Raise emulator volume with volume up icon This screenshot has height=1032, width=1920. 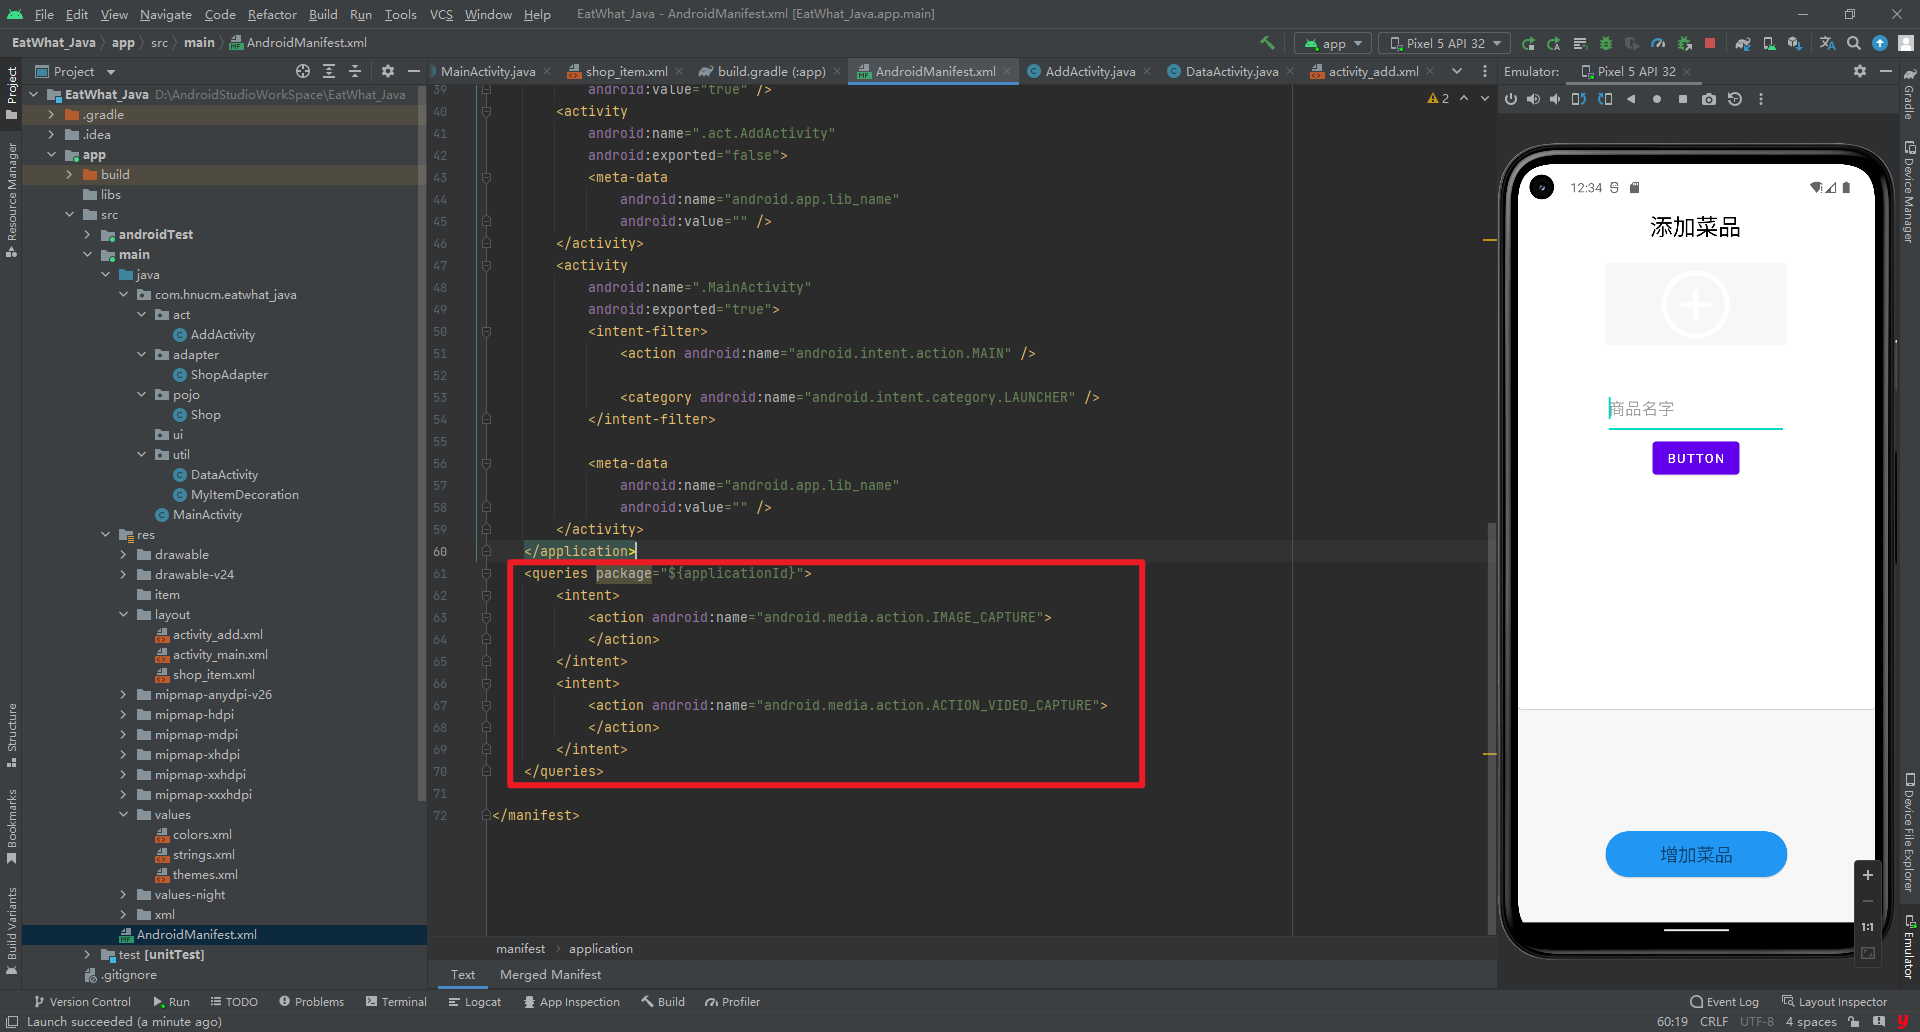[1533, 99]
